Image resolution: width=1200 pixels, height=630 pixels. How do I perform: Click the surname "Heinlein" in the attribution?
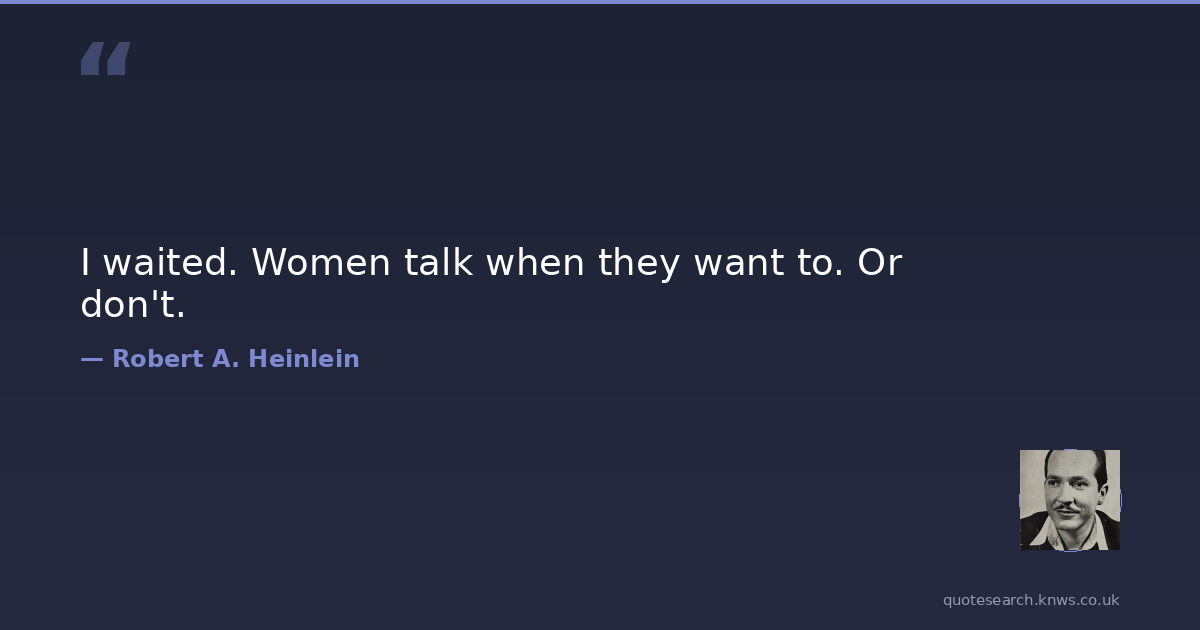pos(303,359)
